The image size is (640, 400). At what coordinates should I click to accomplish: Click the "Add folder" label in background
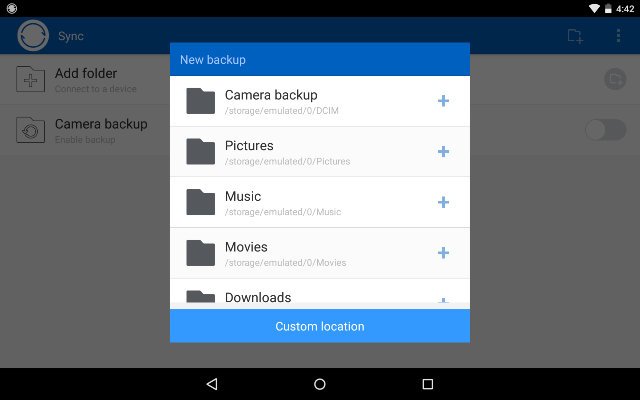(x=86, y=73)
